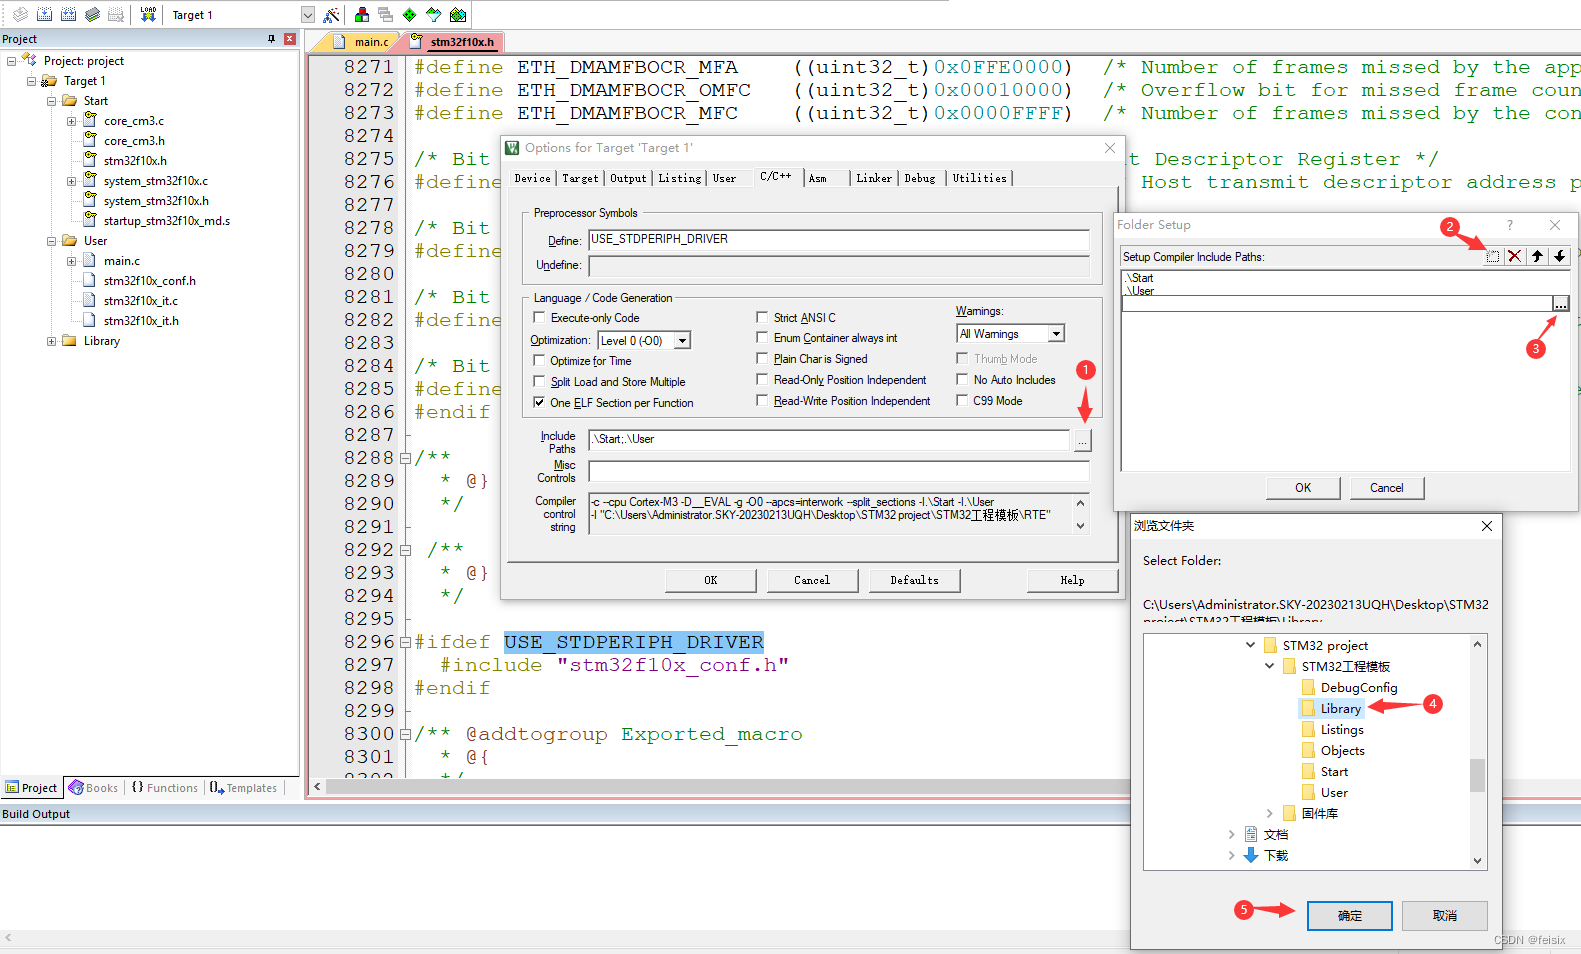
Task: Click the Build target toolbar icon
Action: (44, 14)
